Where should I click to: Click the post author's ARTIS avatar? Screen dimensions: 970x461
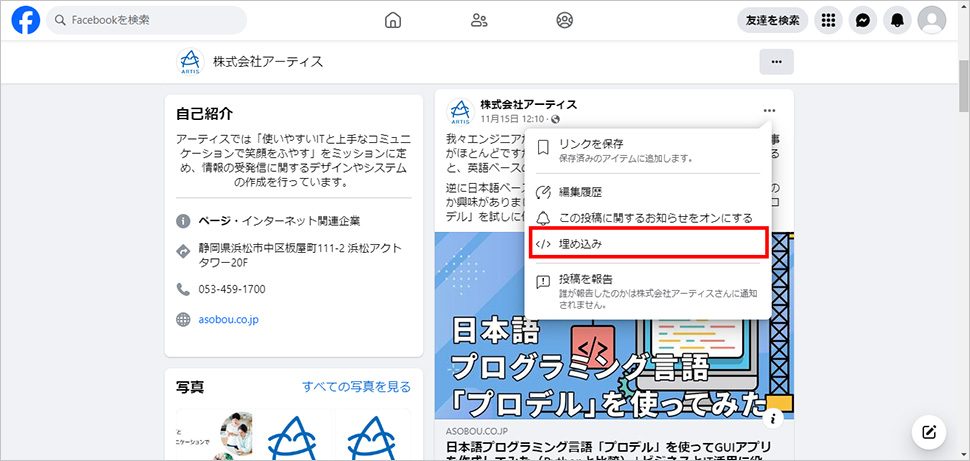click(460, 111)
